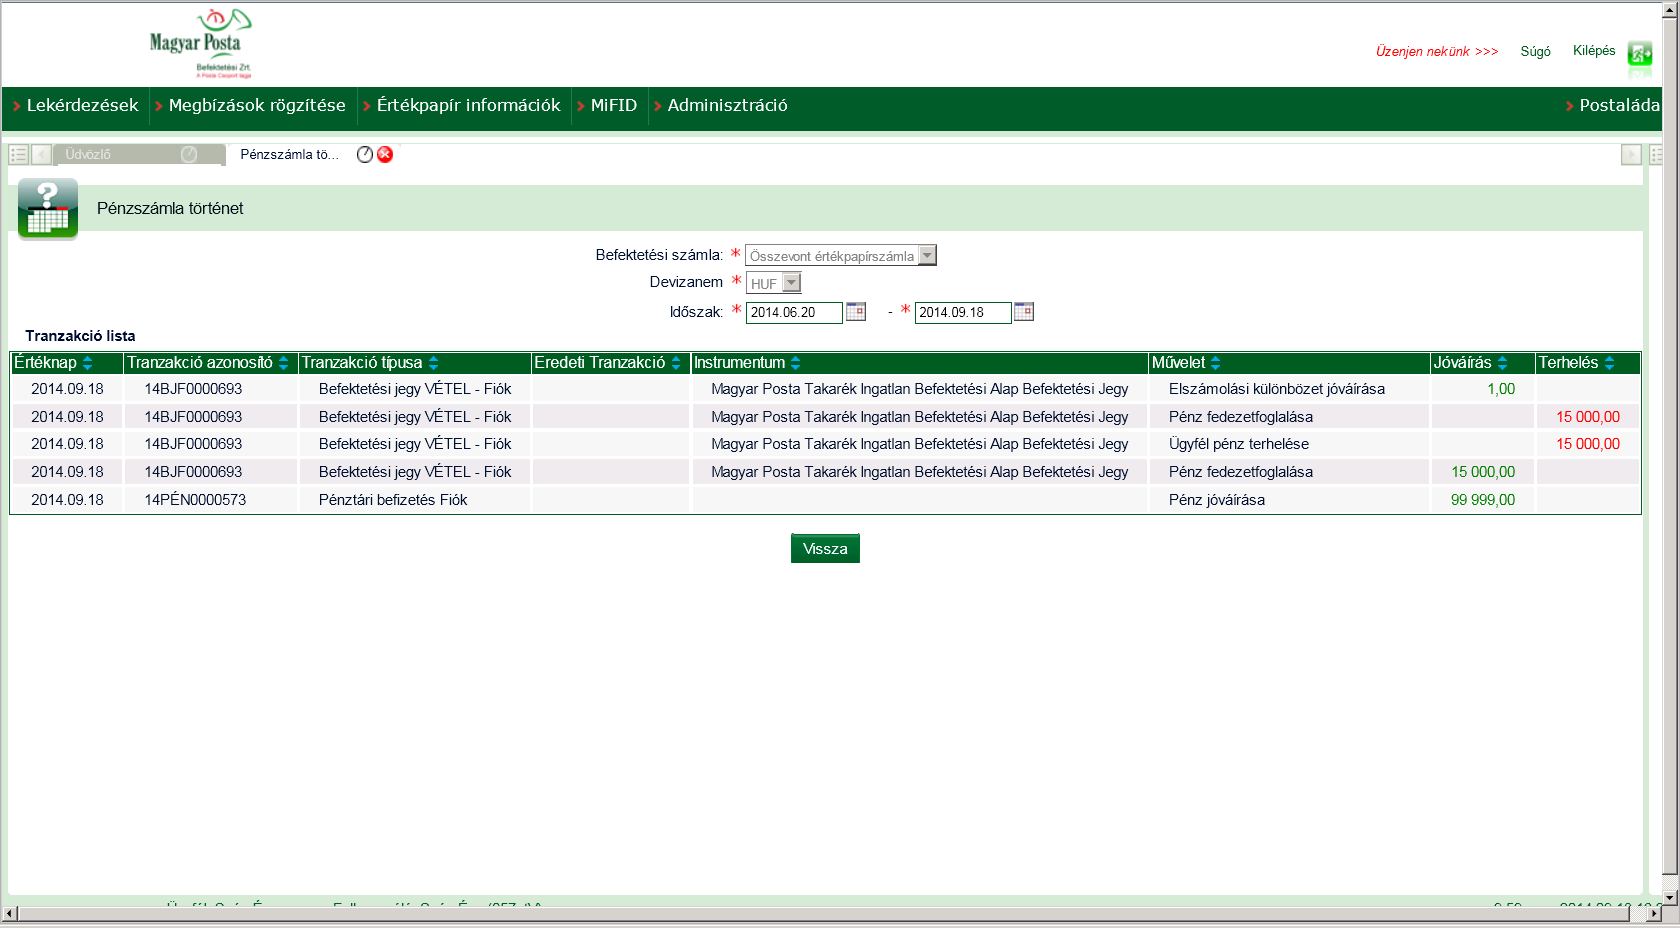
Task: Open the Befektetési számla dropdown
Action: point(927,256)
